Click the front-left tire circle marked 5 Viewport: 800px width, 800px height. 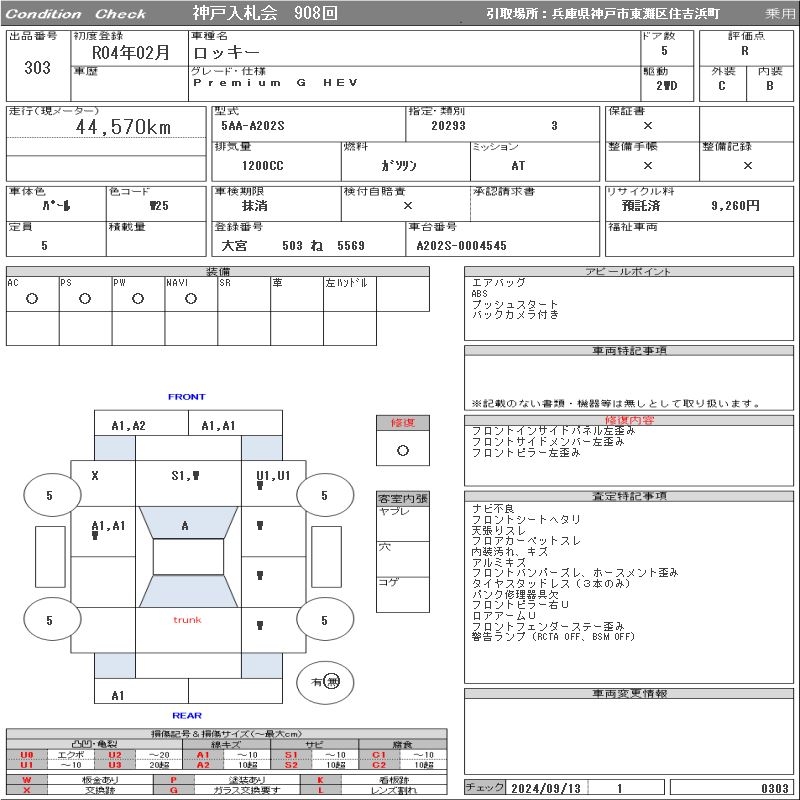click(49, 495)
